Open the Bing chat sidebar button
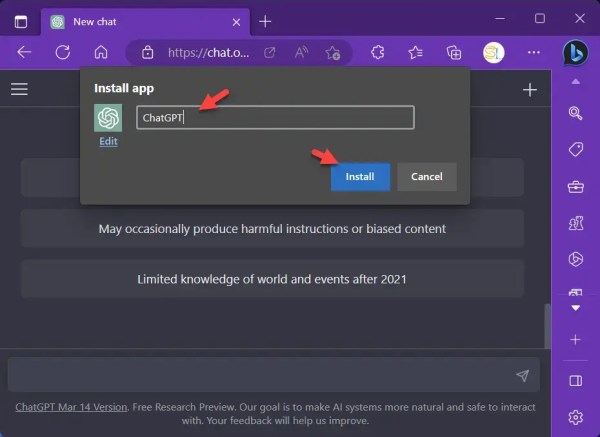The width and height of the screenshot is (600, 437). coord(576,52)
